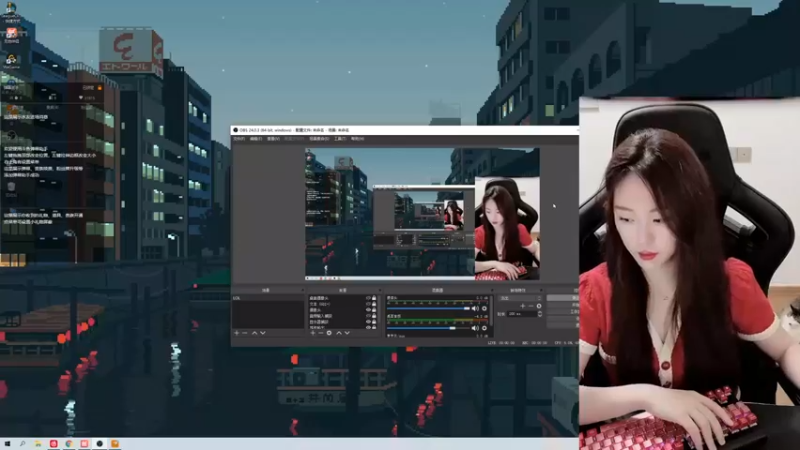Move the source up with the Sources up arrow

339,333
